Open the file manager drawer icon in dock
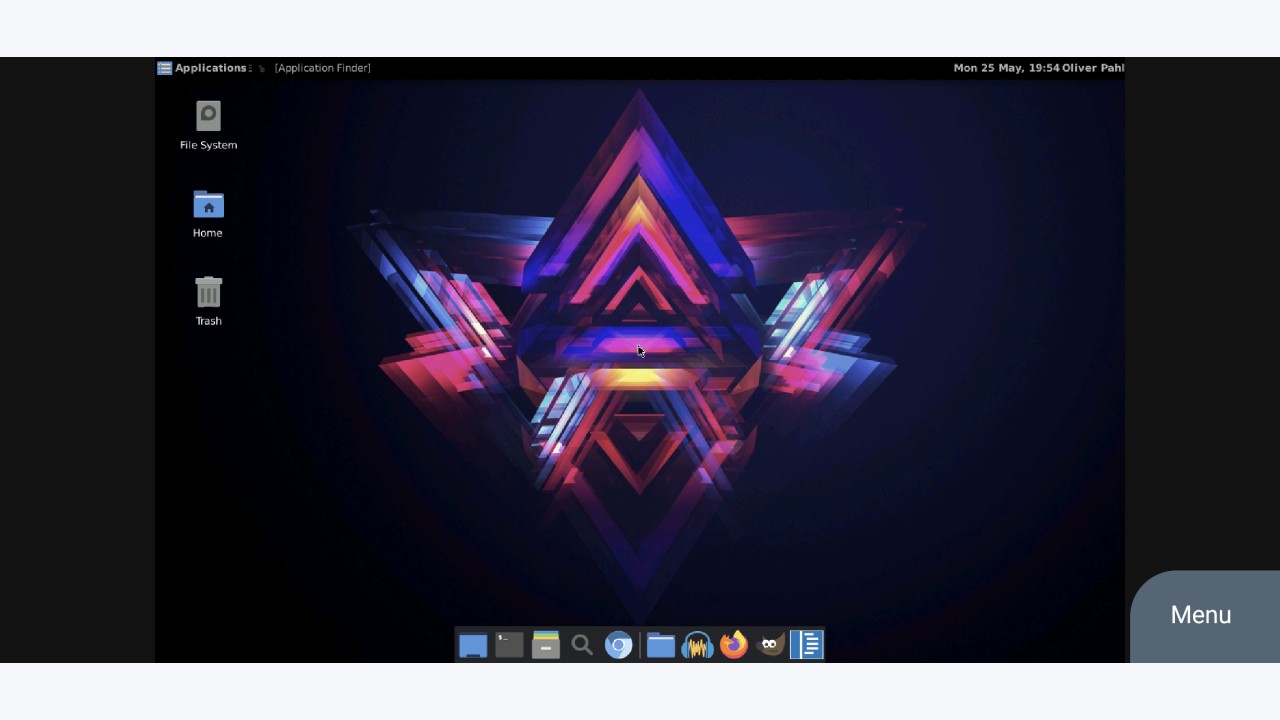1280x720 pixels. pyautogui.click(x=545, y=646)
